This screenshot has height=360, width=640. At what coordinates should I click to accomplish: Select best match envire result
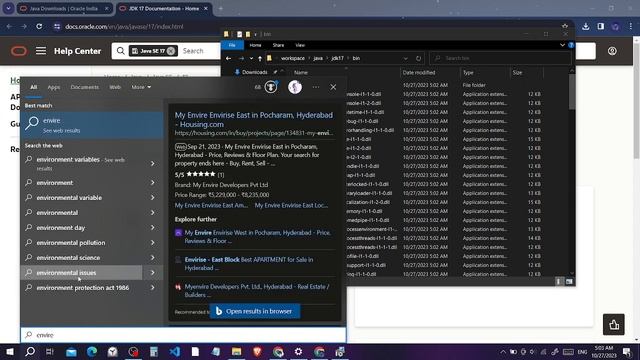tap(92, 125)
